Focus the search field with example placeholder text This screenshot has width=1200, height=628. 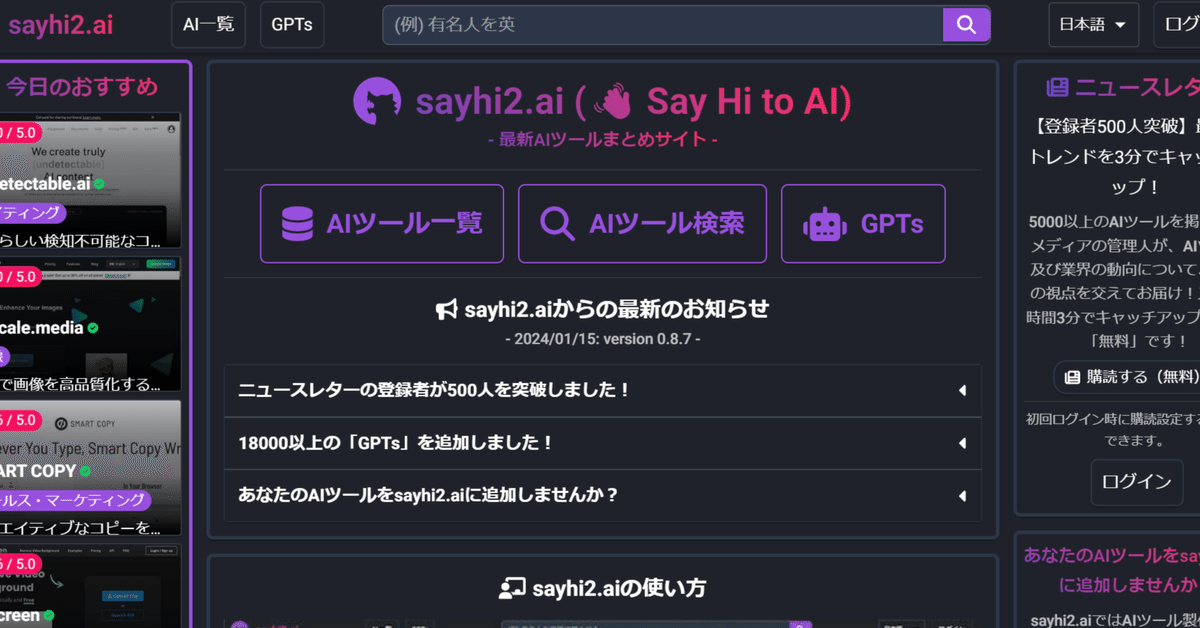coord(663,25)
